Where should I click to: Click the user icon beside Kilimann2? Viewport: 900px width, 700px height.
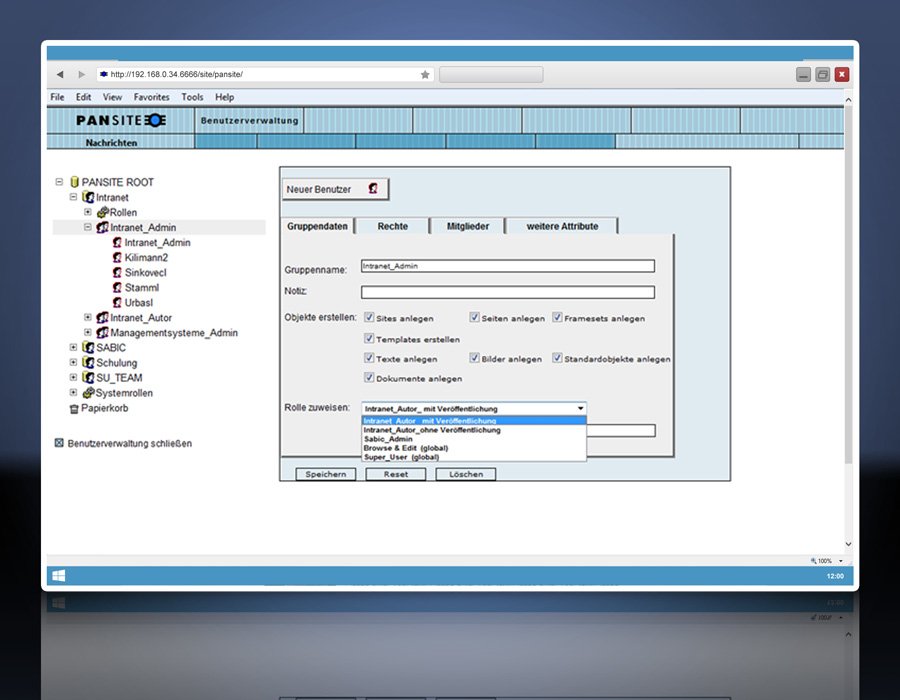pos(117,257)
